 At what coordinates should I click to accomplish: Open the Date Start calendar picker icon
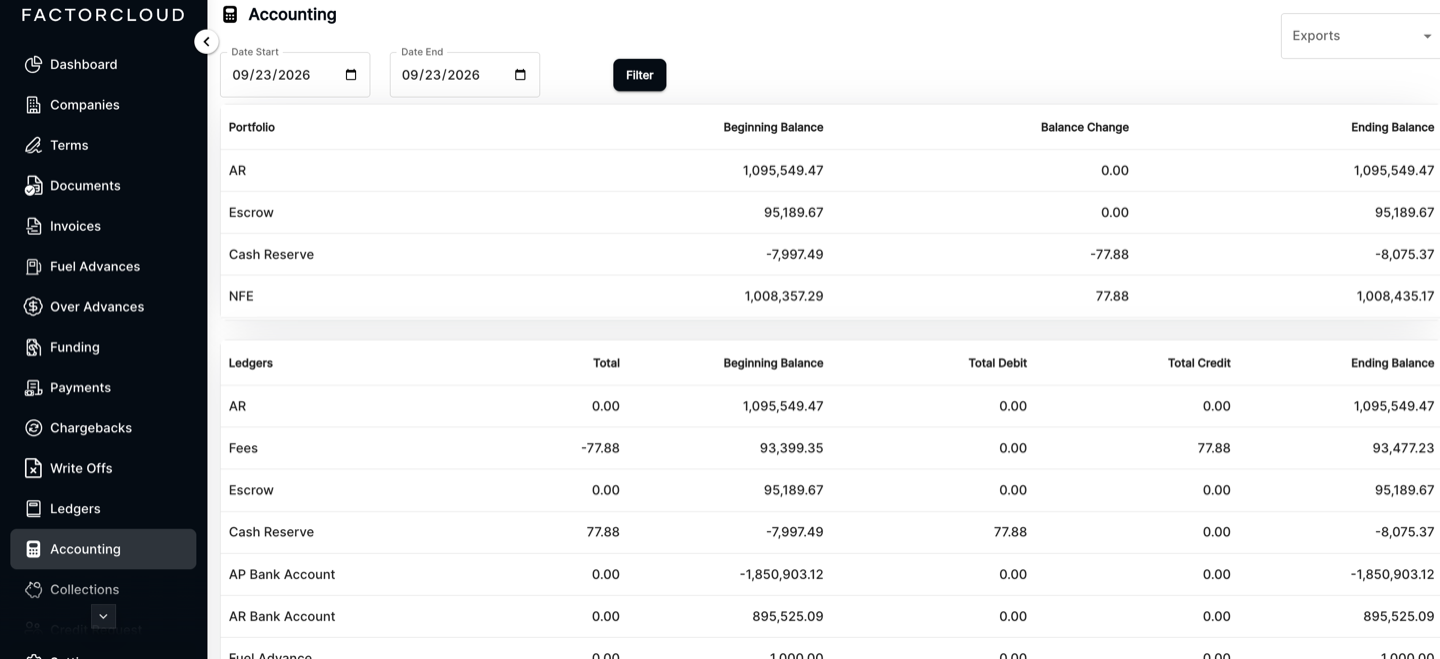click(x=351, y=75)
